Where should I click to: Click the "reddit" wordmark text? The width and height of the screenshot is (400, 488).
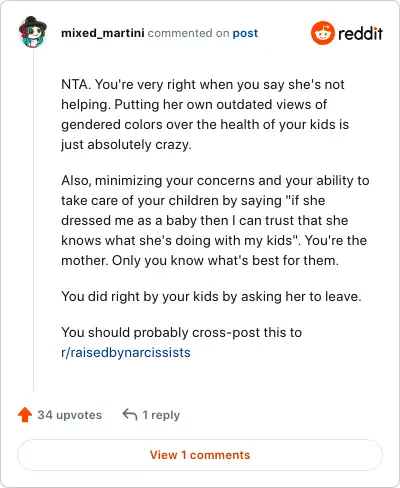point(360,33)
